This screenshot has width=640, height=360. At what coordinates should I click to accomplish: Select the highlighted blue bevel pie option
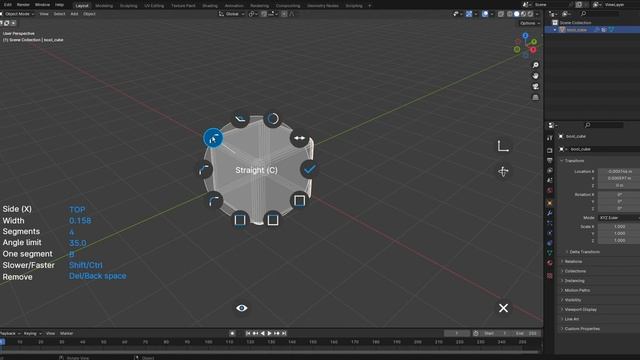click(213, 138)
